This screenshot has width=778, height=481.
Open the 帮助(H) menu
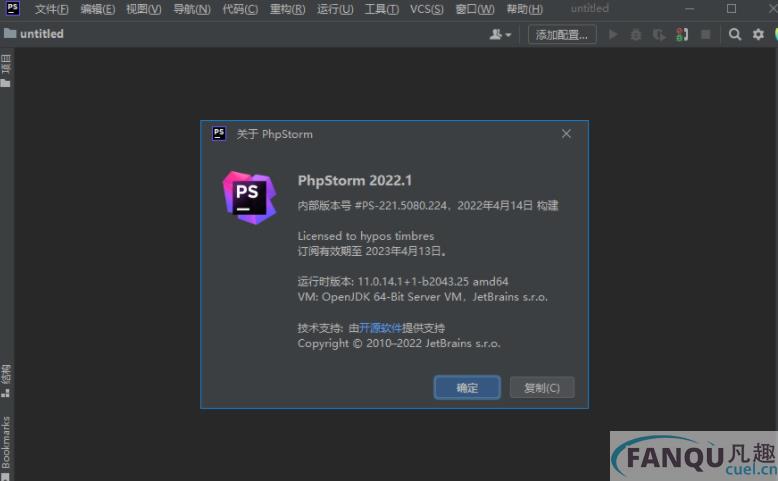tap(524, 9)
